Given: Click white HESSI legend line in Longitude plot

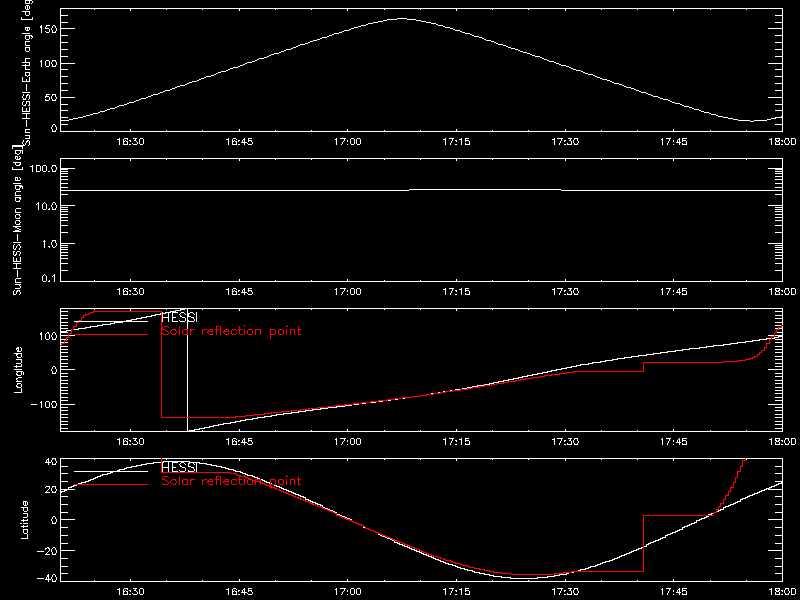Looking at the screenshot, I should tap(111, 321).
